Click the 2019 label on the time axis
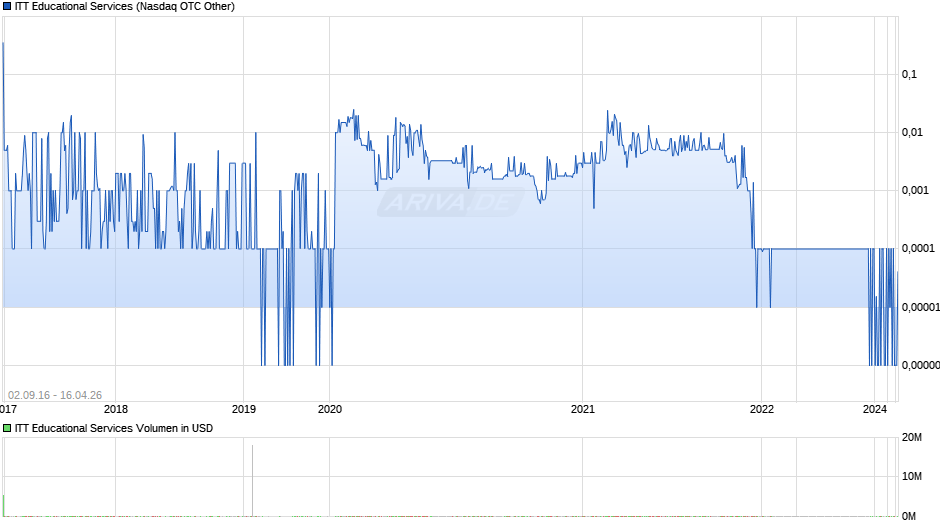 click(x=243, y=409)
